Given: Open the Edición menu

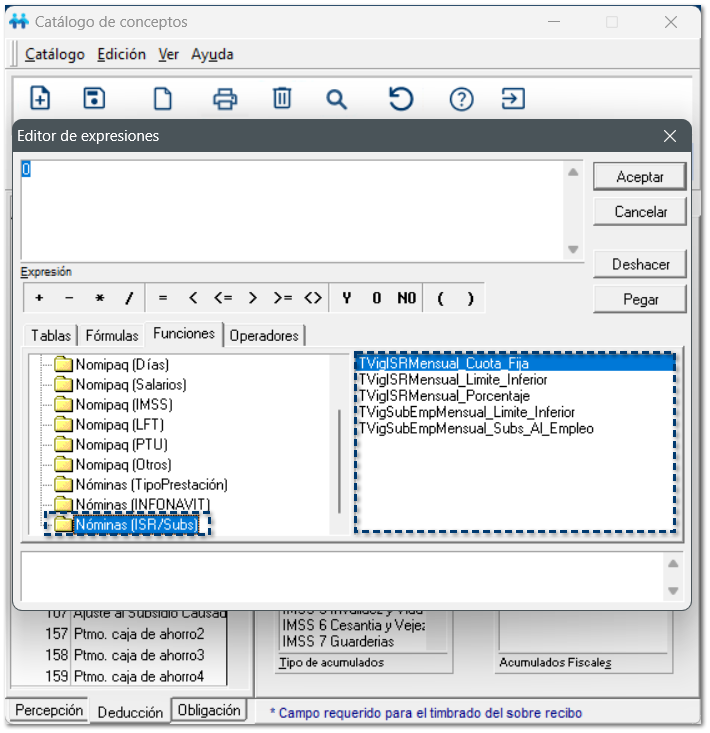Looking at the screenshot, I should pos(121,54).
